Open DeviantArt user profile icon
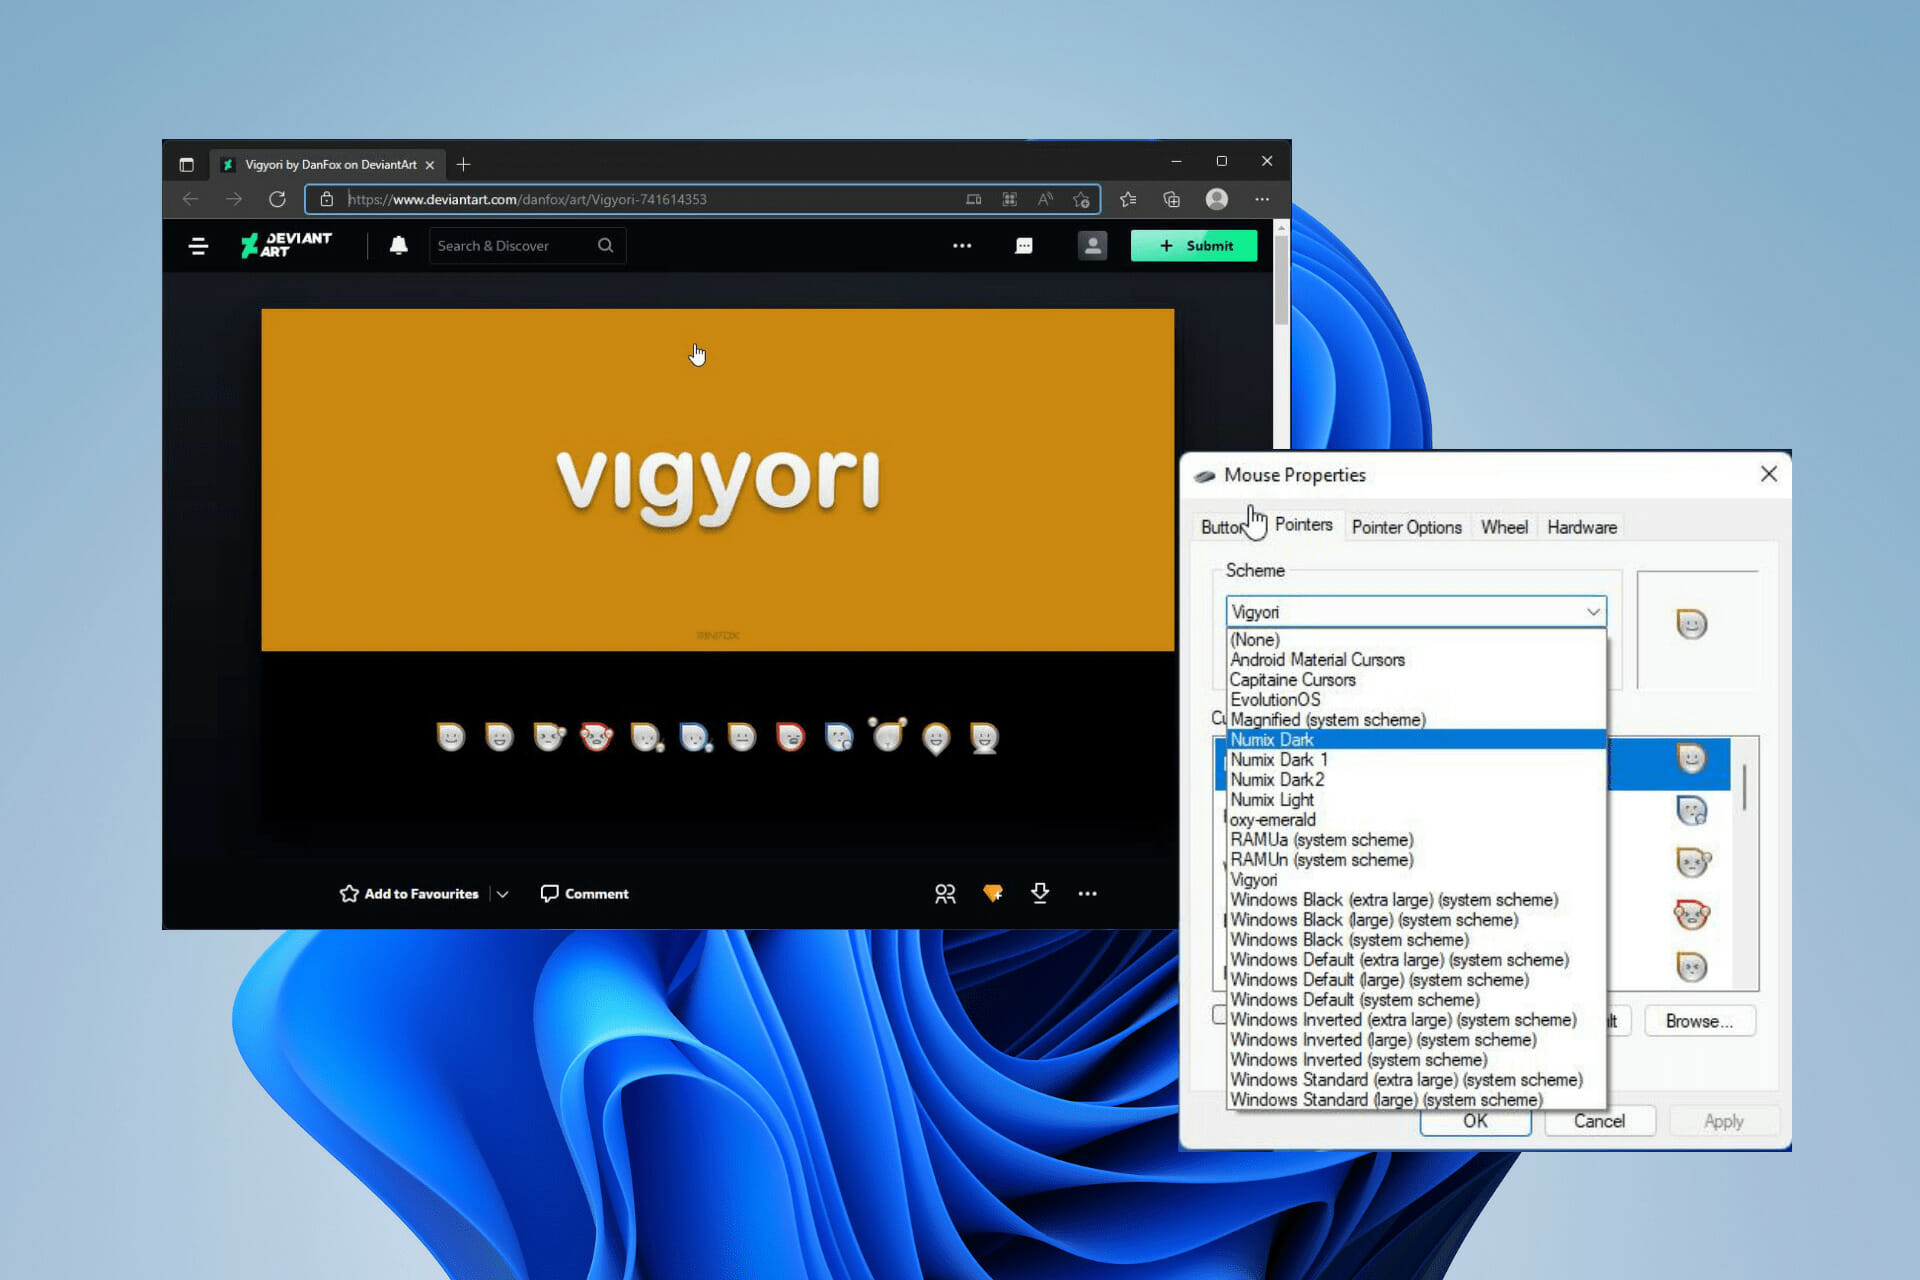 [x=1092, y=246]
